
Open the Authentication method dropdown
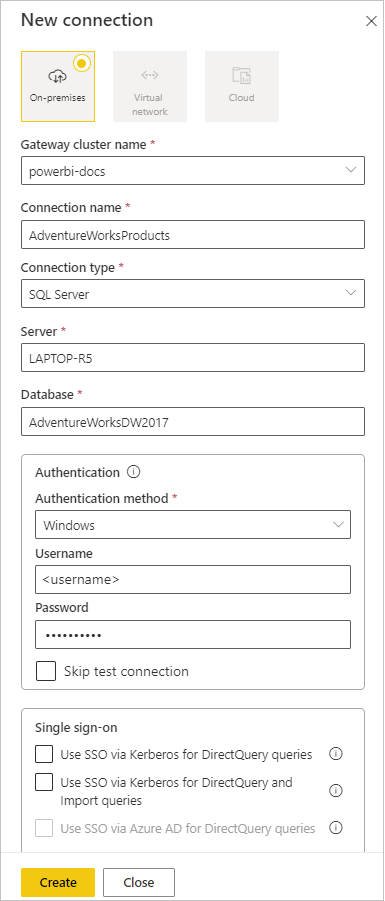tap(192, 525)
